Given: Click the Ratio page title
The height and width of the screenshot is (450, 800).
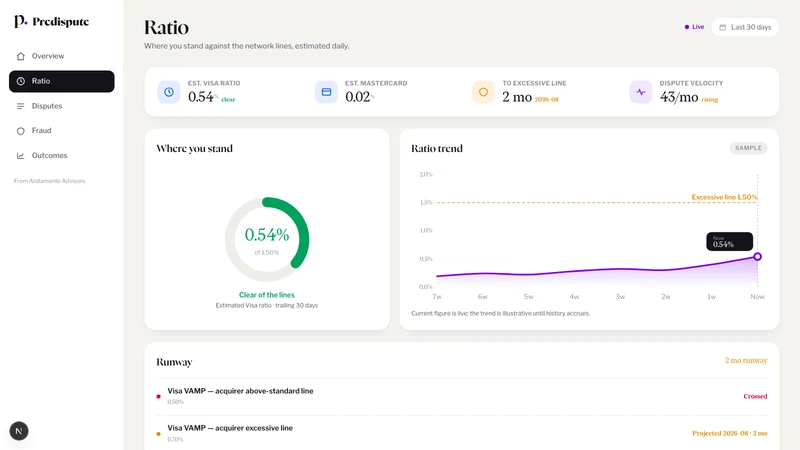Looking at the screenshot, I should (x=166, y=28).
